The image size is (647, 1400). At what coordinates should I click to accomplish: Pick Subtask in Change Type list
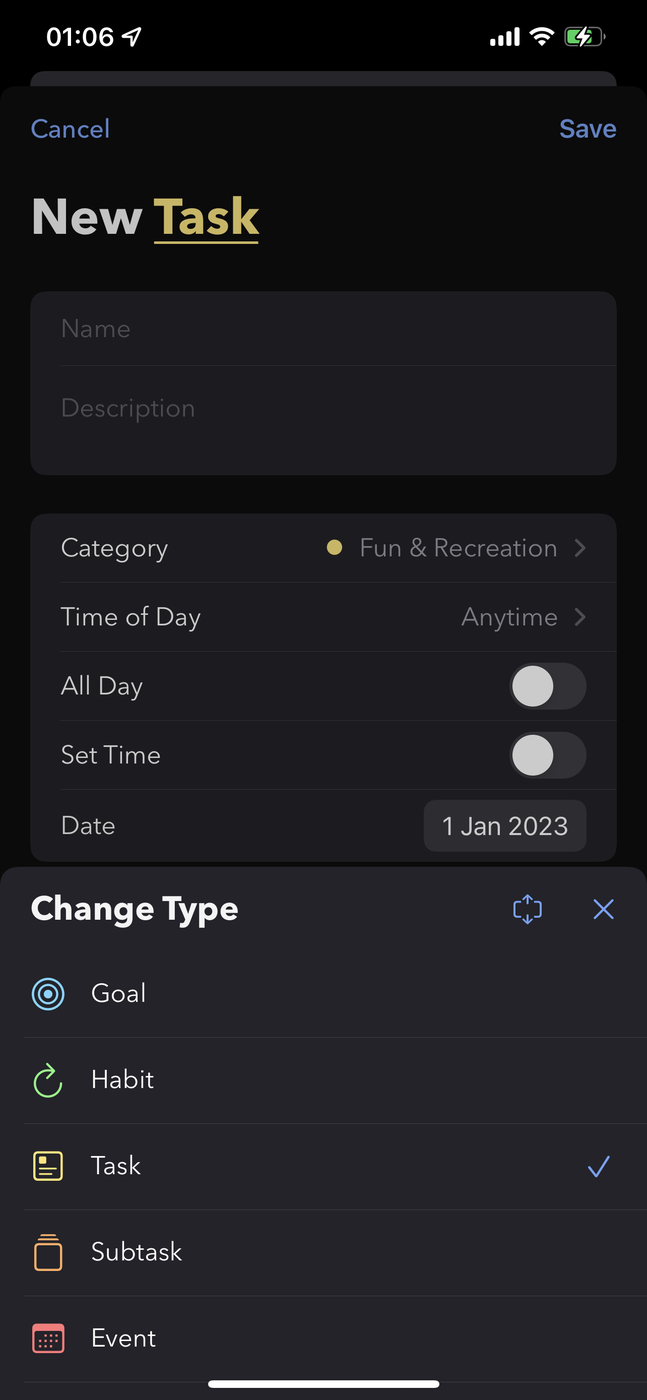tap(137, 1252)
